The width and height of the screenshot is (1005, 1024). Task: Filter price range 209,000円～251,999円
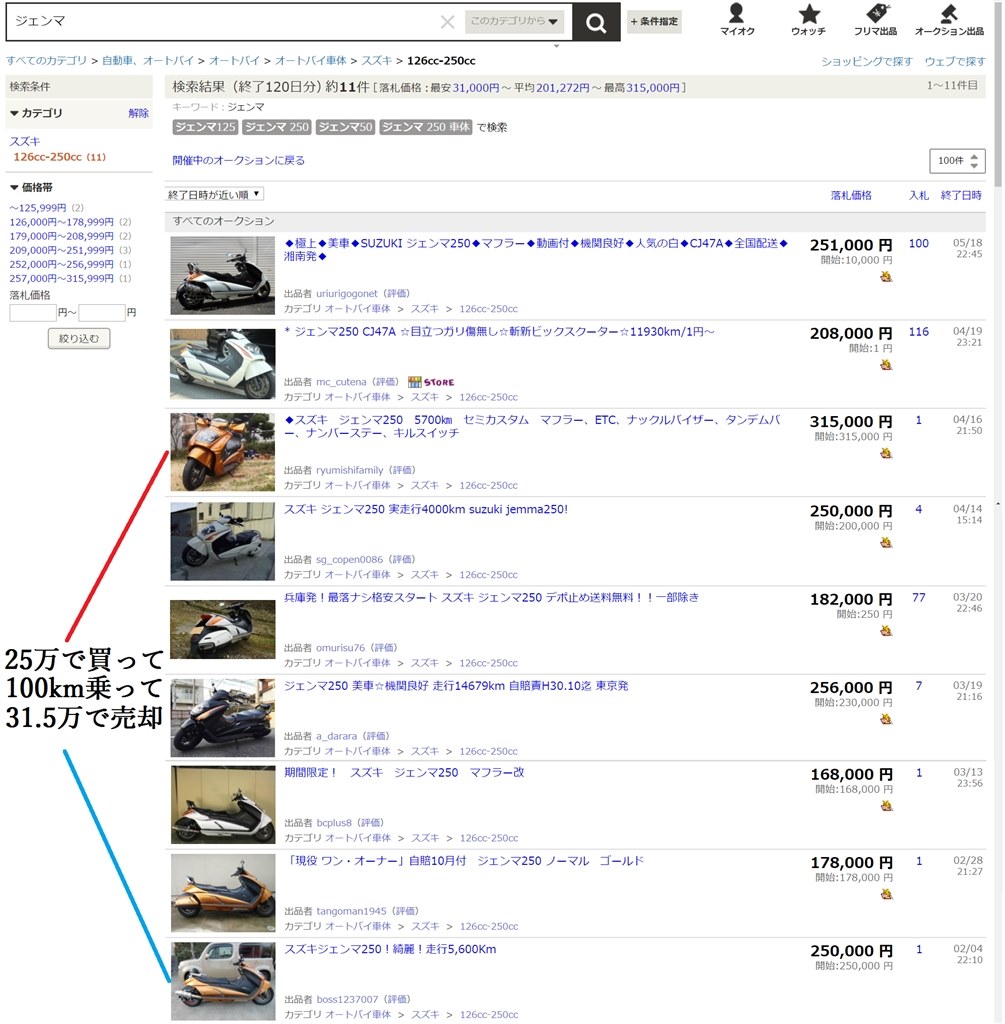pos(61,250)
